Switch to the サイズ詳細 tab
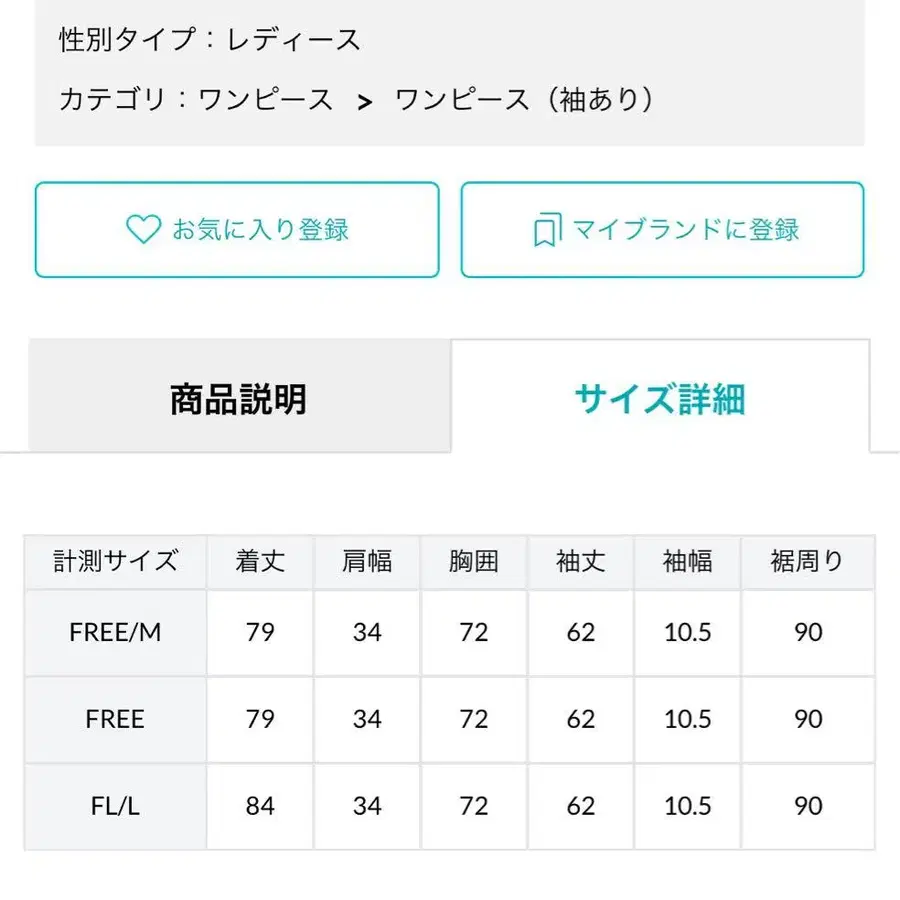 click(660, 397)
